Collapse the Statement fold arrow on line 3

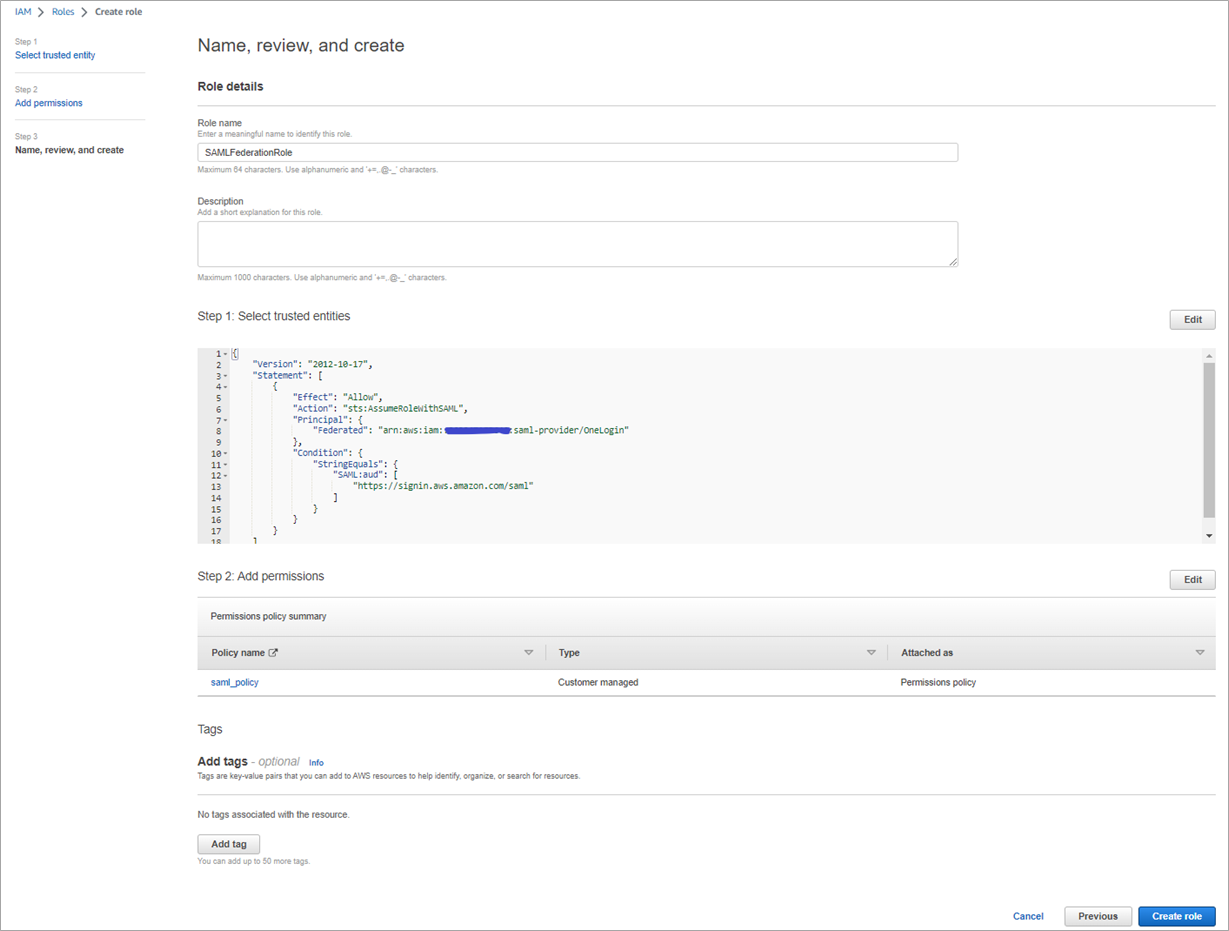click(x=226, y=376)
